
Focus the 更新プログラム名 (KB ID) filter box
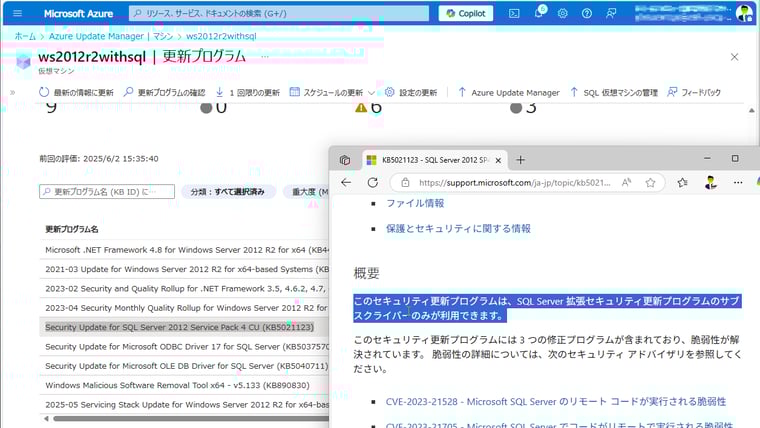coord(107,191)
